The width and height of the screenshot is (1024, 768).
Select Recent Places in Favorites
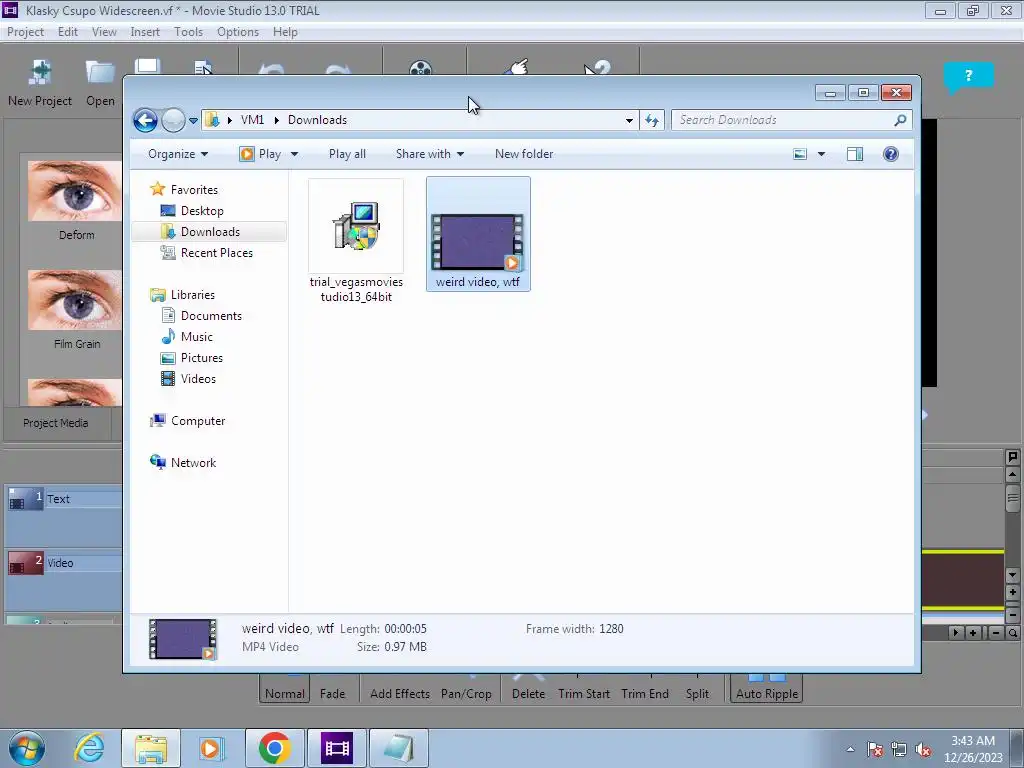point(217,253)
